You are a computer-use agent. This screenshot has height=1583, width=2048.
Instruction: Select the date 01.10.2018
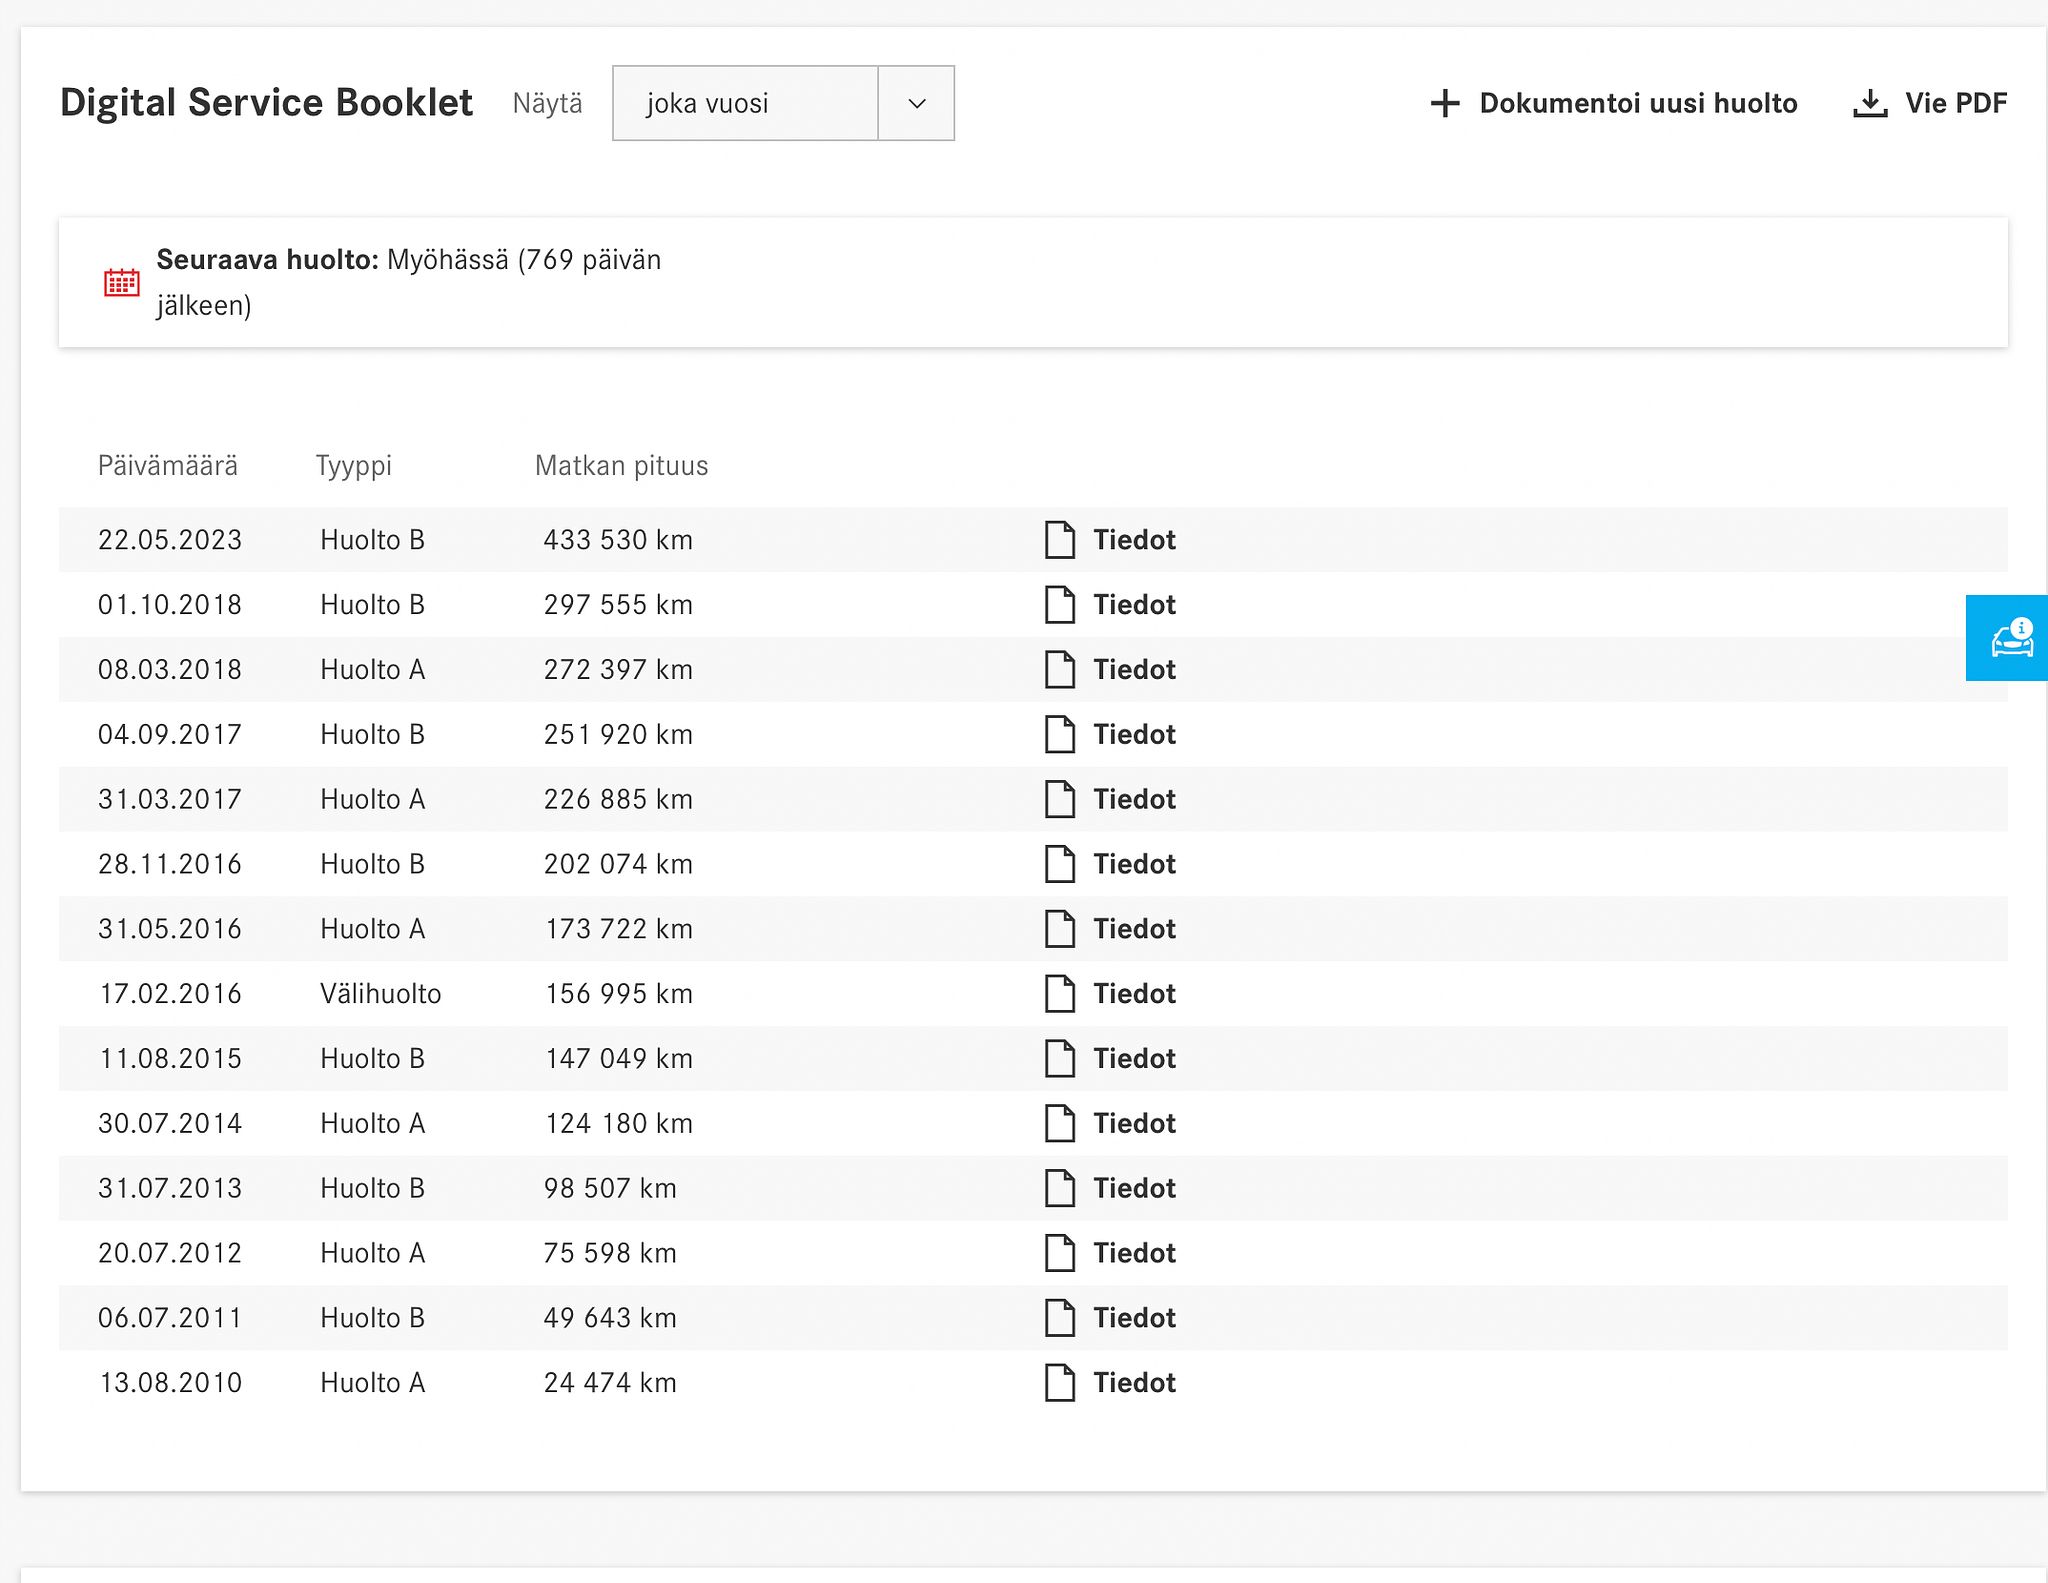(x=170, y=605)
